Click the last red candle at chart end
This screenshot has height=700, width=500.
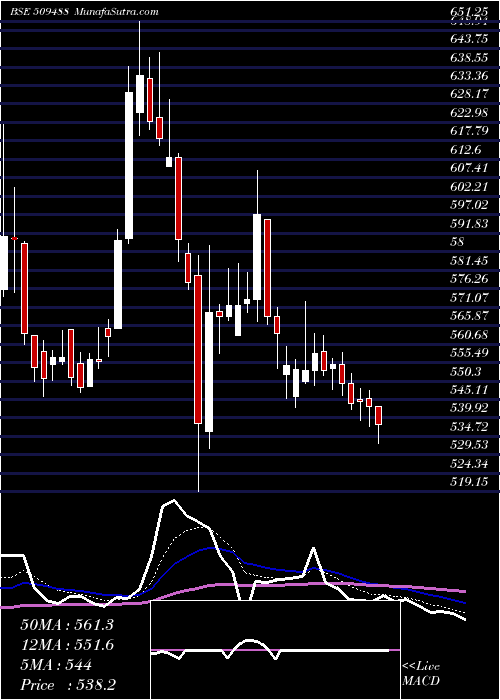(x=379, y=415)
